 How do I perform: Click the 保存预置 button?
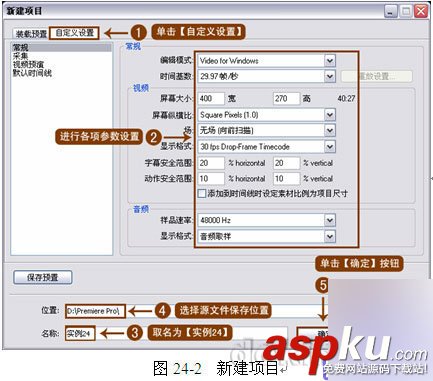[43, 277]
